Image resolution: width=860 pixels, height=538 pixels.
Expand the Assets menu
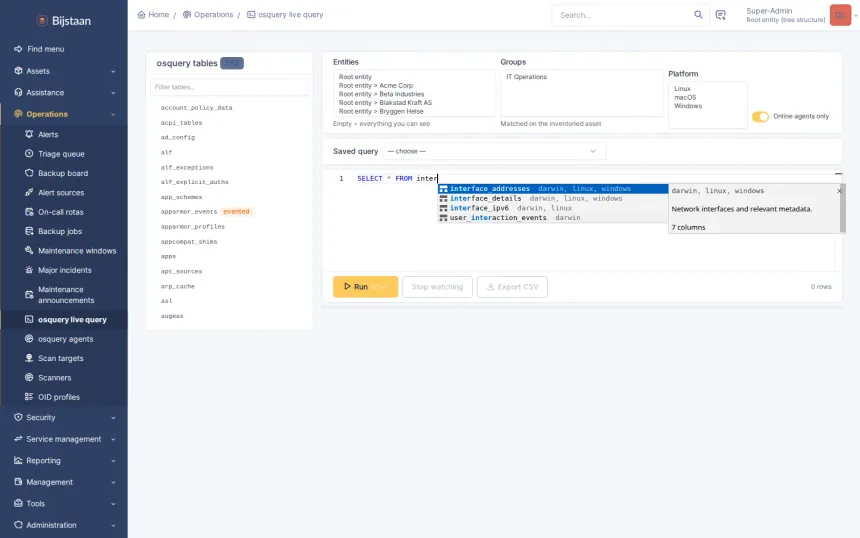[x=113, y=71]
